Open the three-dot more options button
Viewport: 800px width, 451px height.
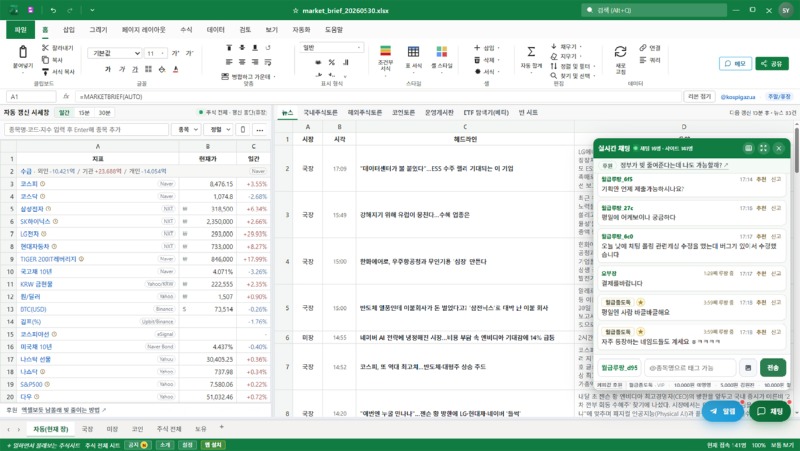pos(260,130)
